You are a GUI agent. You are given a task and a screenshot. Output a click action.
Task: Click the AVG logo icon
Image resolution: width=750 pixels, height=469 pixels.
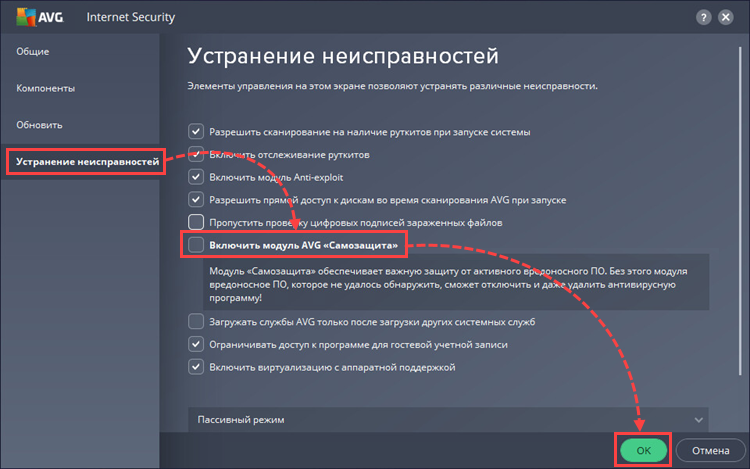point(40,17)
